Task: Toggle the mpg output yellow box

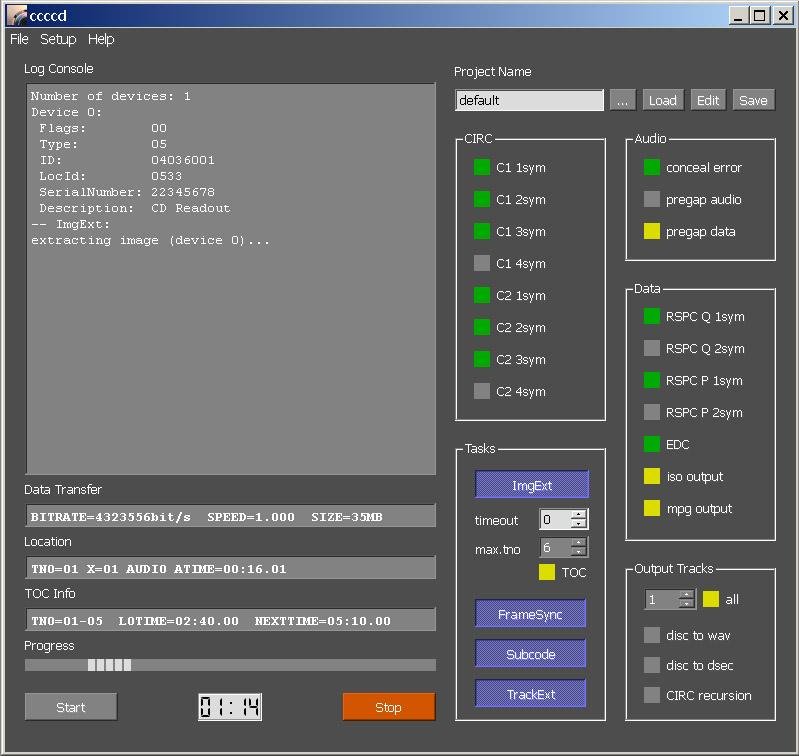Action: tap(651, 508)
